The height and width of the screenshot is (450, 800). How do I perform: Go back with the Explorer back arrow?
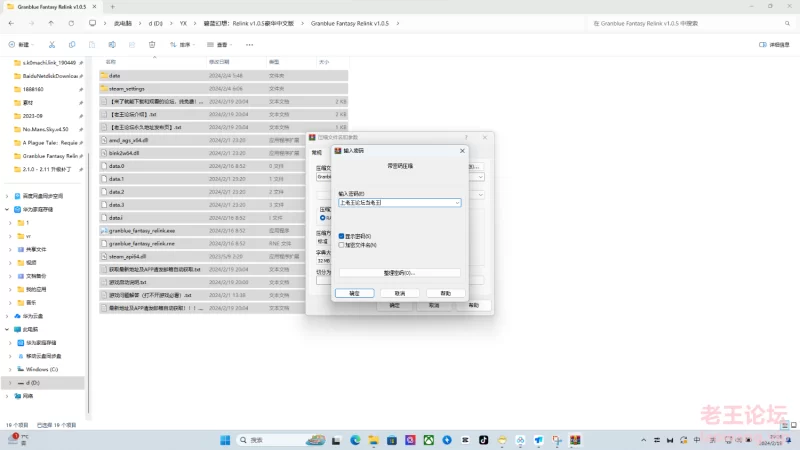point(11,23)
